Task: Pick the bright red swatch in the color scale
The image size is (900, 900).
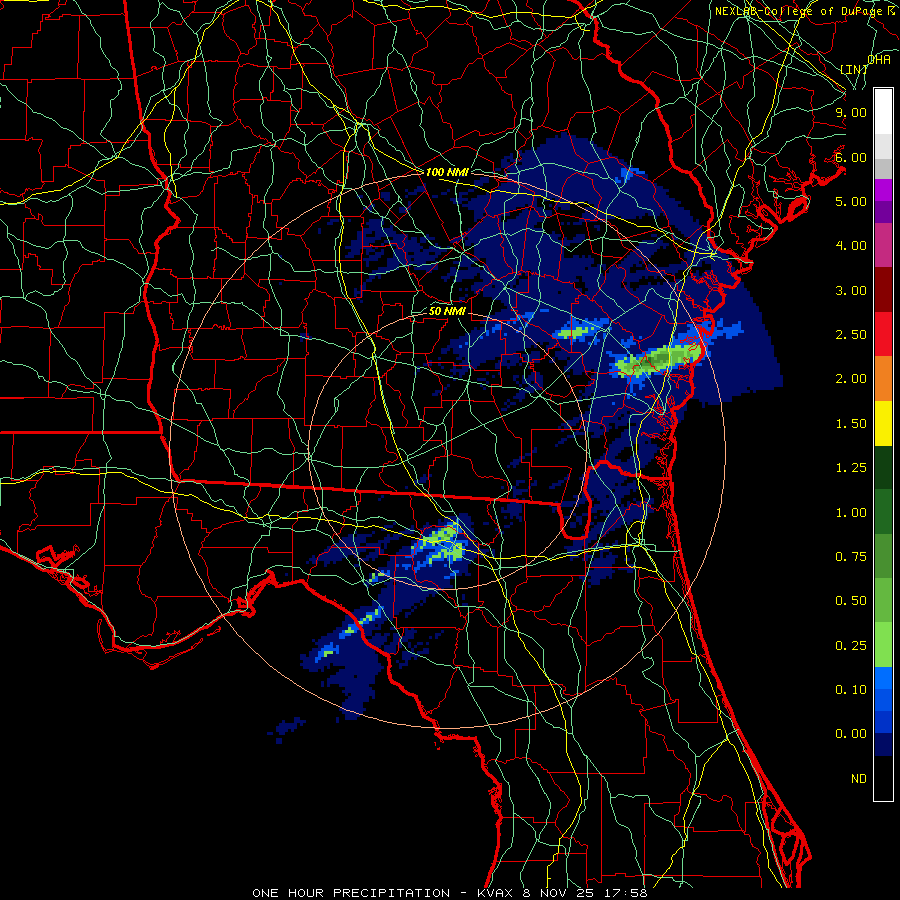Action: [x=883, y=334]
